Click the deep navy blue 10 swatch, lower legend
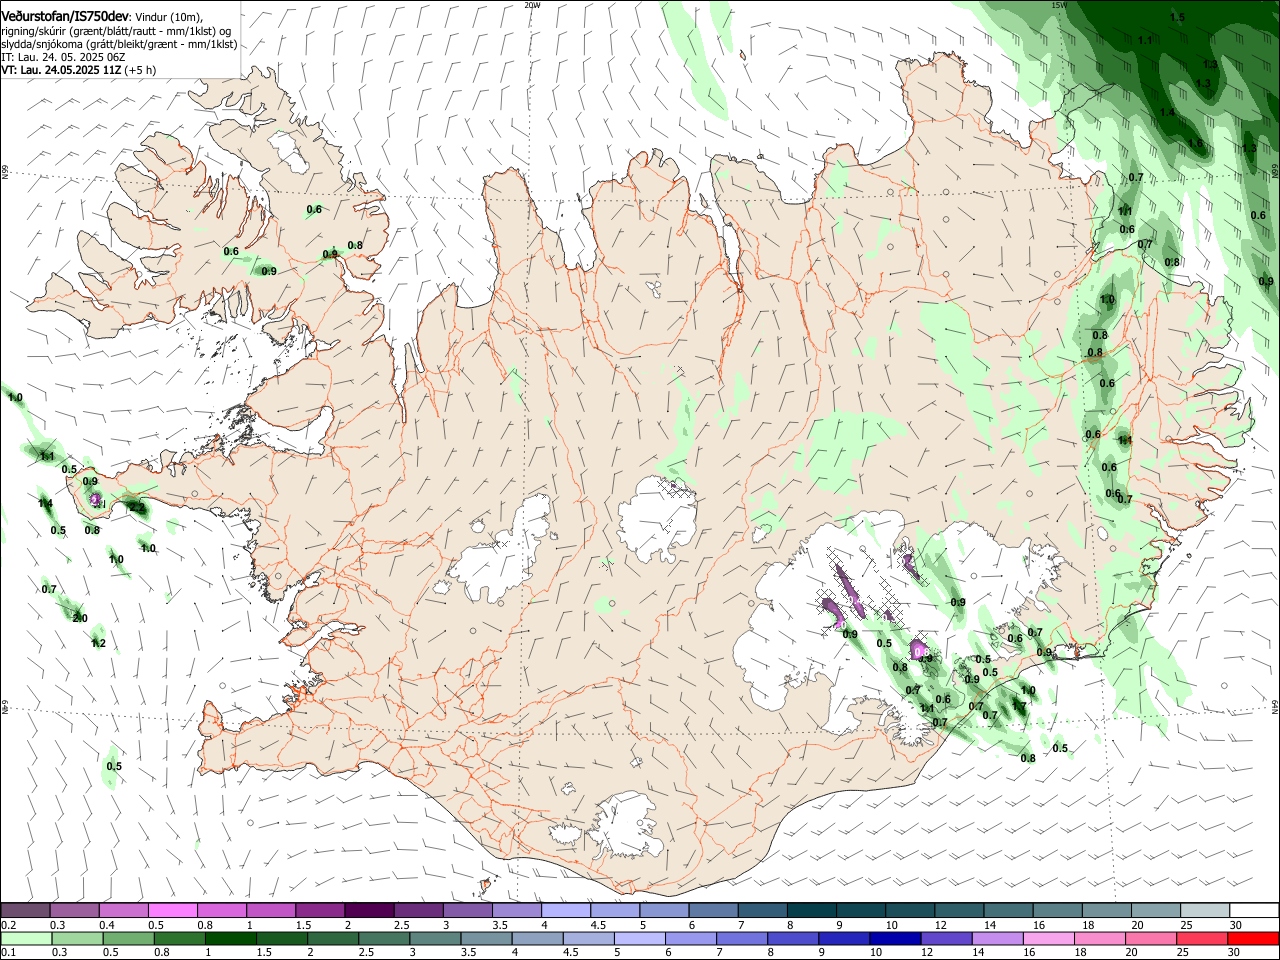Image resolution: width=1280 pixels, height=960 pixels. coord(894,939)
